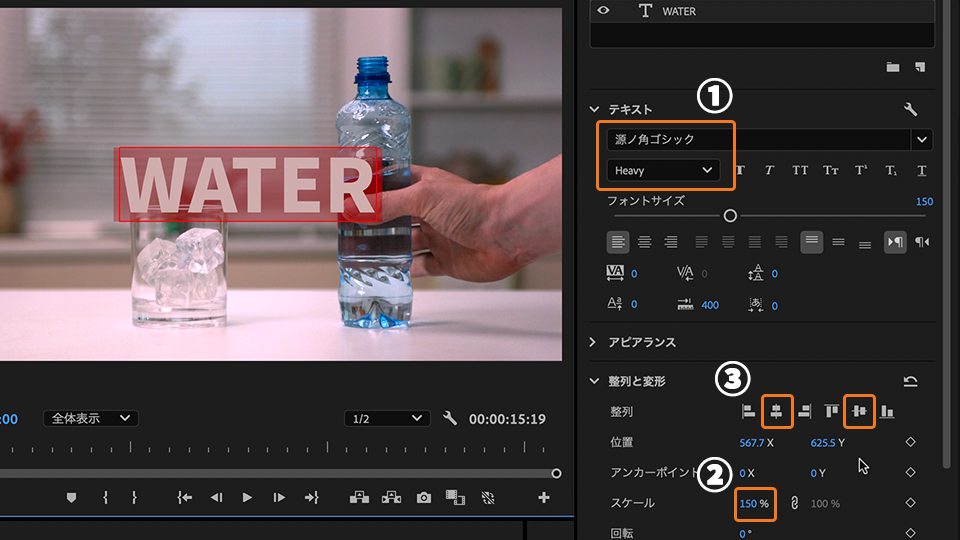
Task: Align center vertically
Action: (859, 411)
